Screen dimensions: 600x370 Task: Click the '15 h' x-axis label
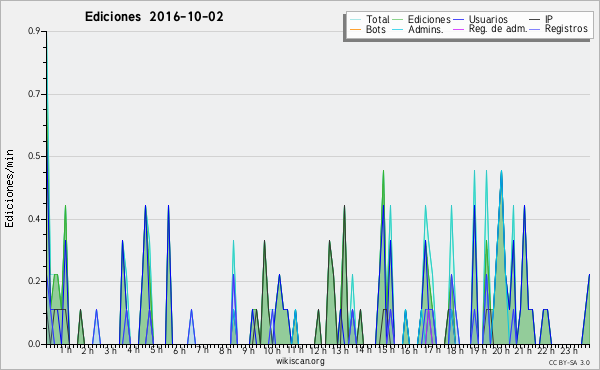(x=386, y=350)
